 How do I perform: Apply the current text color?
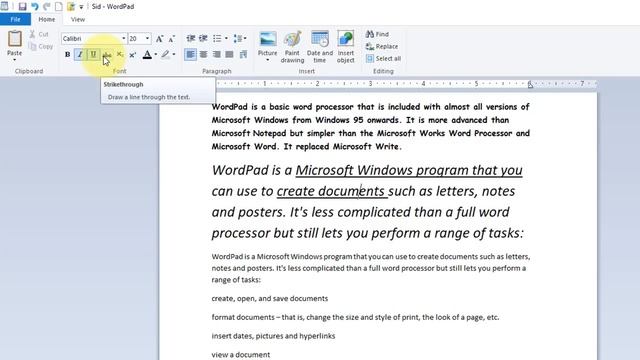pyautogui.click(x=147, y=54)
